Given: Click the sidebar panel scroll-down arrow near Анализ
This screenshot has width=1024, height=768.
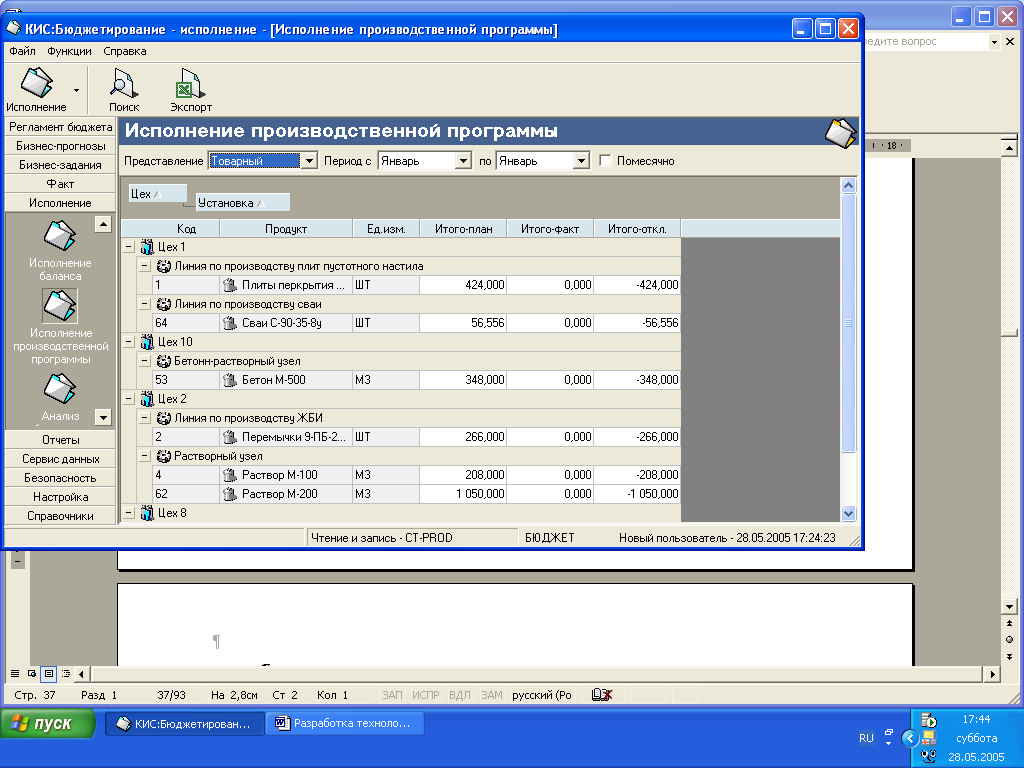Looking at the screenshot, I should 103,417.
